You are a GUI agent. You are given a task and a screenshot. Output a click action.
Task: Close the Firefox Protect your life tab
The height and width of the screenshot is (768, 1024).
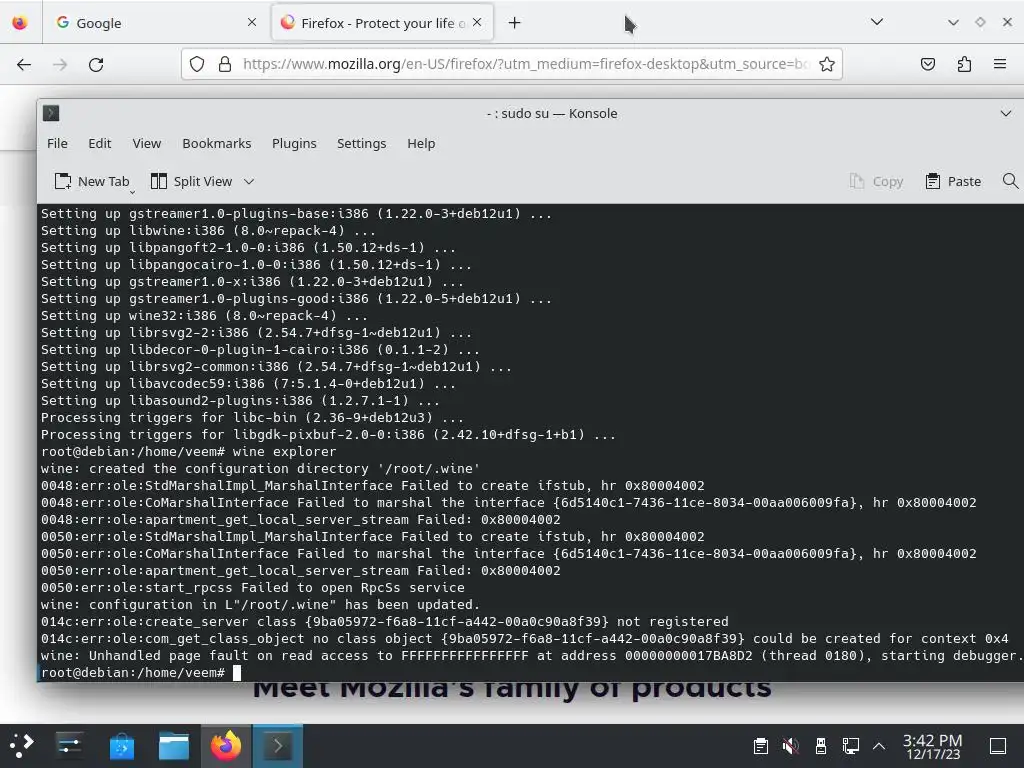[x=477, y=23]
